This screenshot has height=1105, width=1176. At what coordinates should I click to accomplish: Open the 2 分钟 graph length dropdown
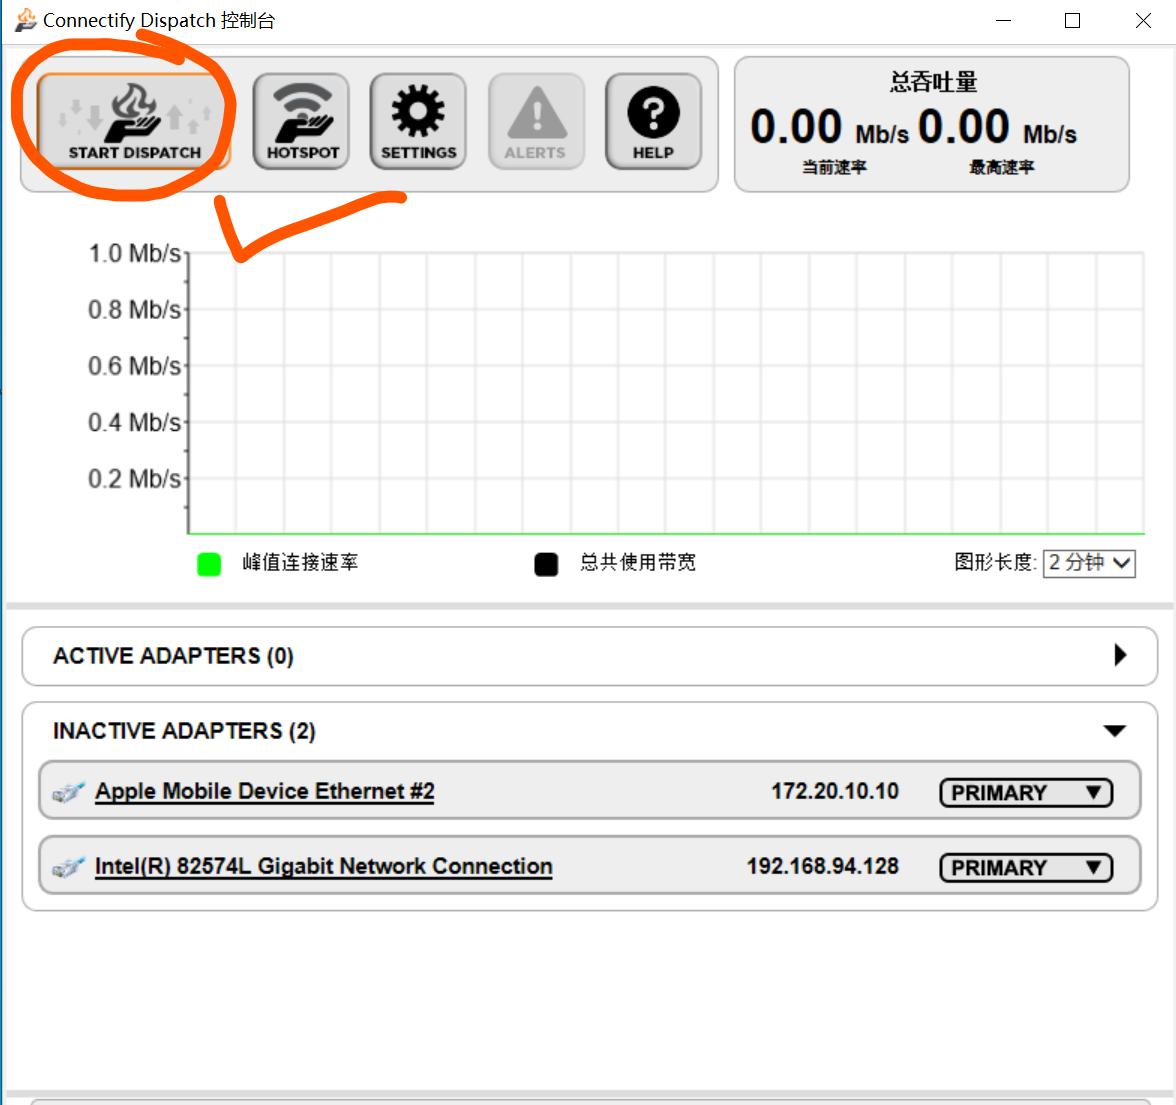[1089, 563]
